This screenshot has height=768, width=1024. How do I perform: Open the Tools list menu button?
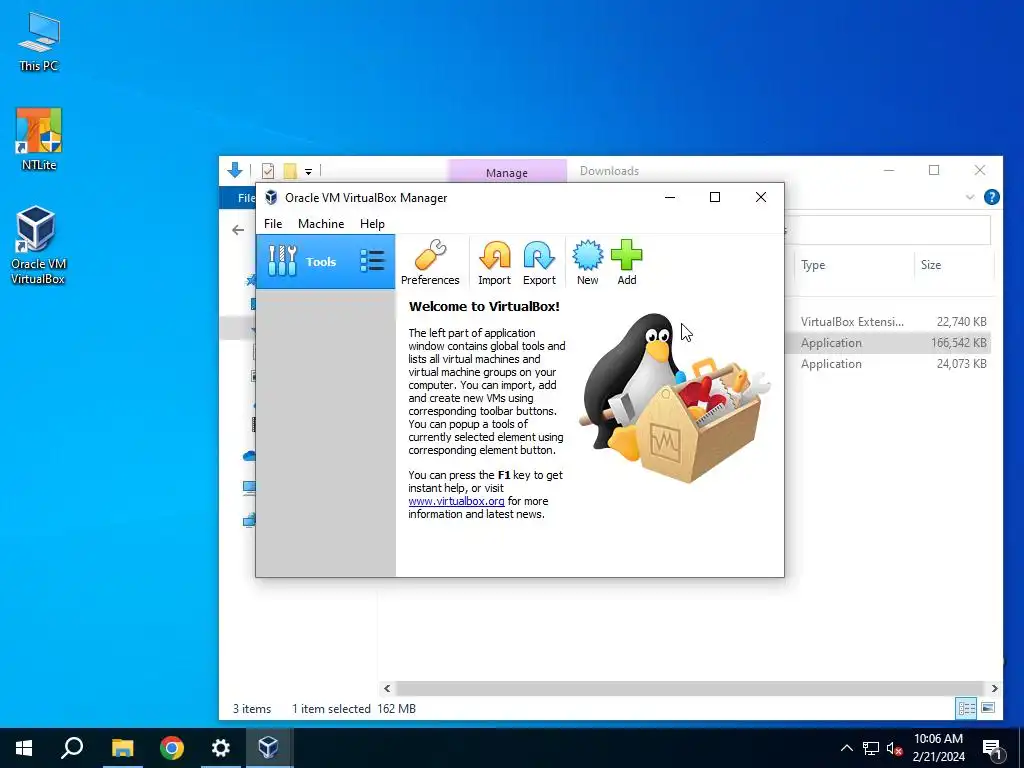[372, 261]
